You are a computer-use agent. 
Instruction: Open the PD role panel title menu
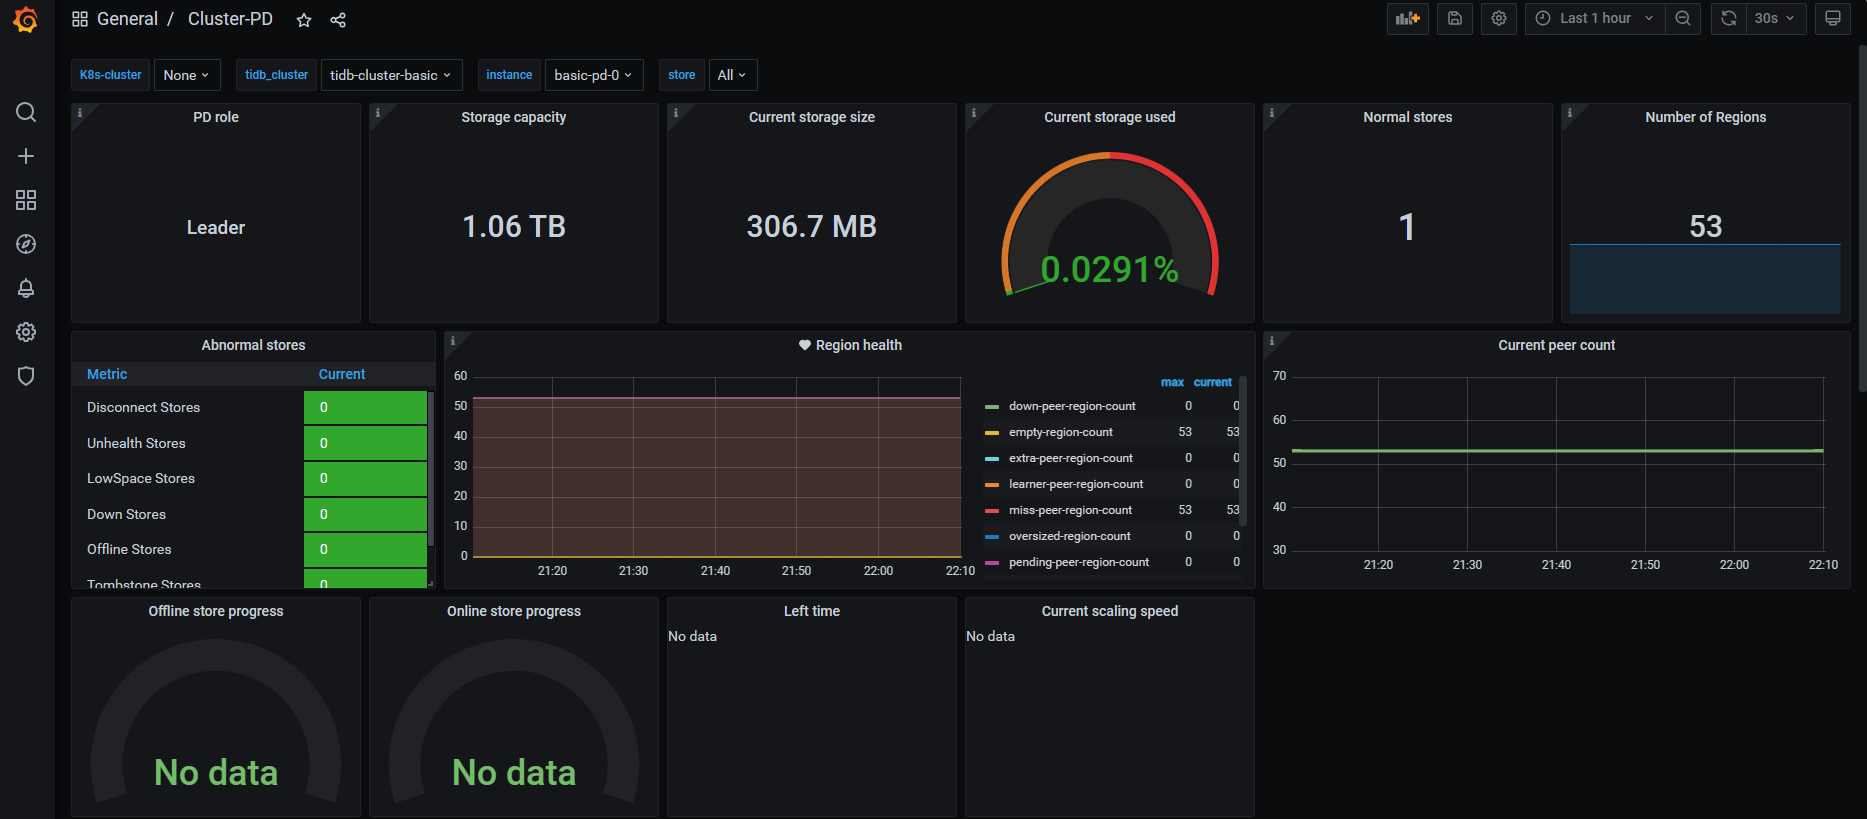click(x=216, y=117)
